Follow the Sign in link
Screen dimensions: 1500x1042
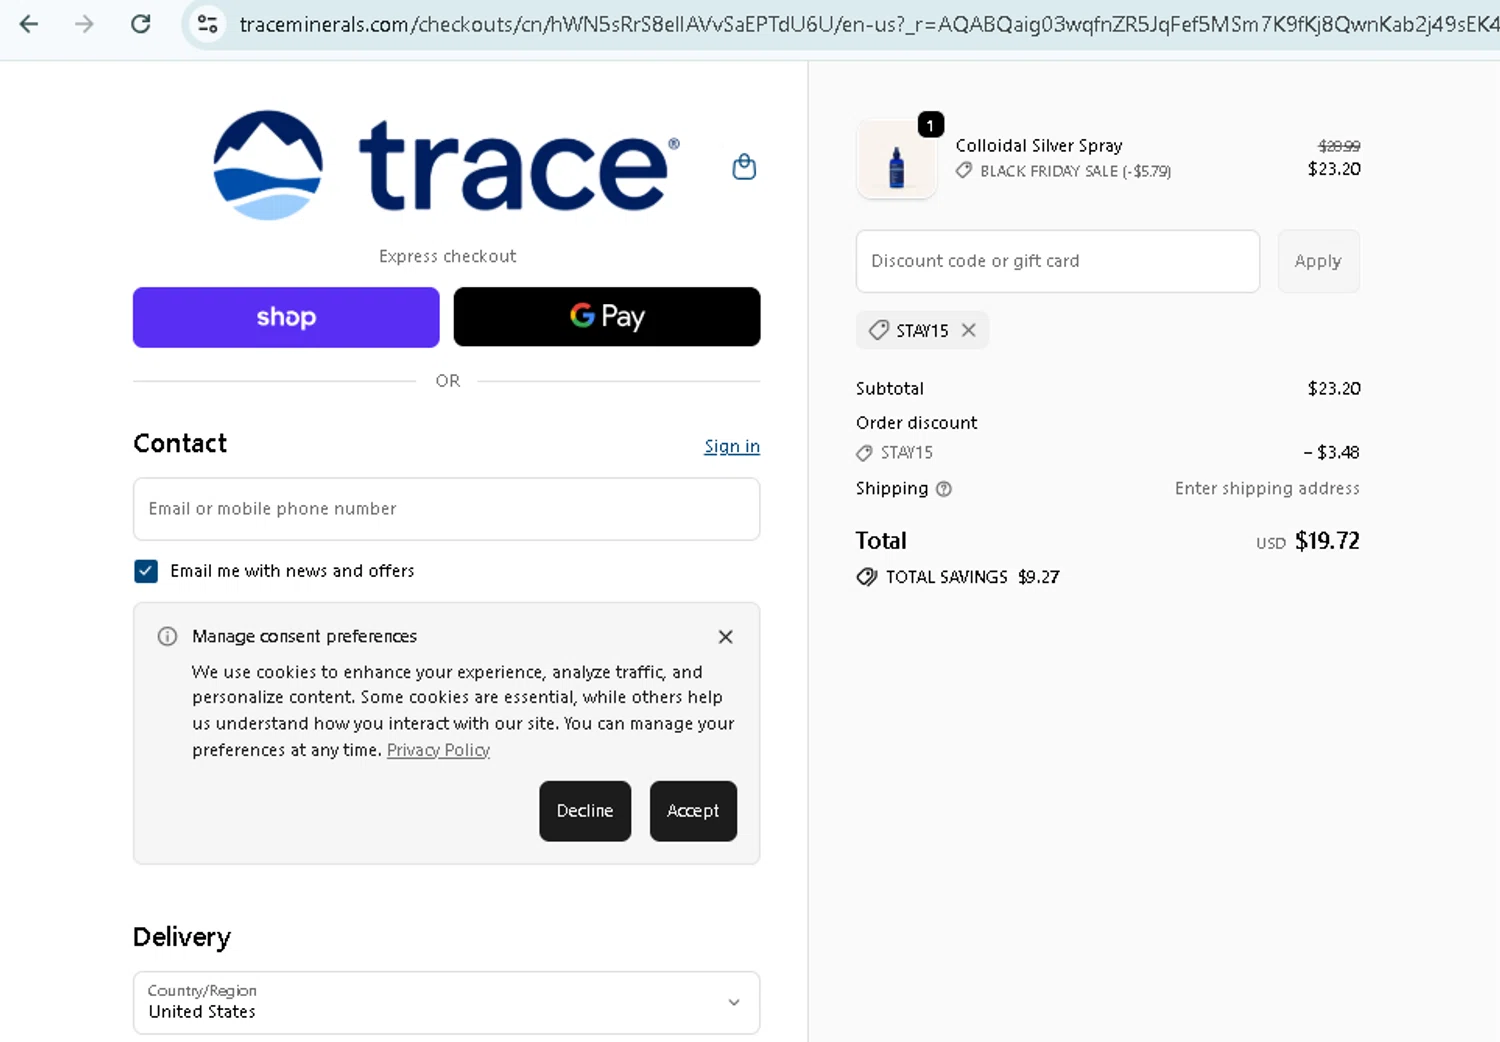coord(732,446)
